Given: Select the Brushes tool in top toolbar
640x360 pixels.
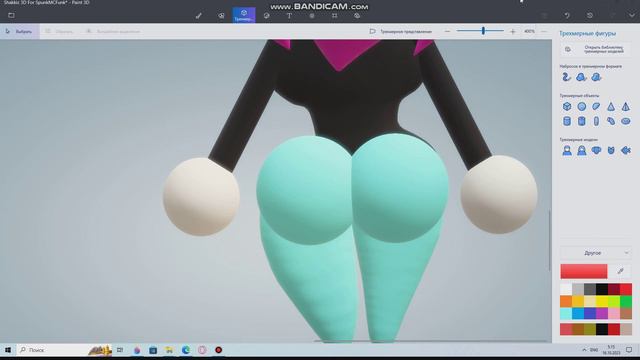Looking at the screenshot, I should 199,16.
